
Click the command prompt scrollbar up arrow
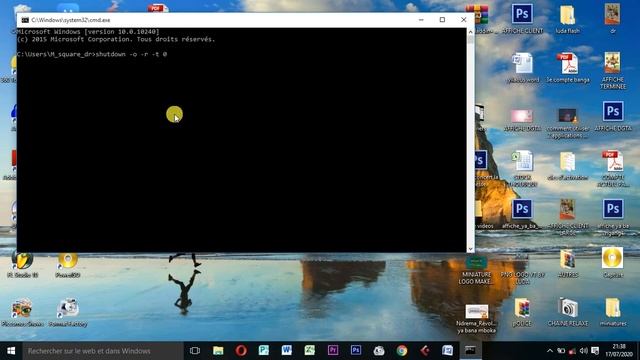(x=471, y=32)
